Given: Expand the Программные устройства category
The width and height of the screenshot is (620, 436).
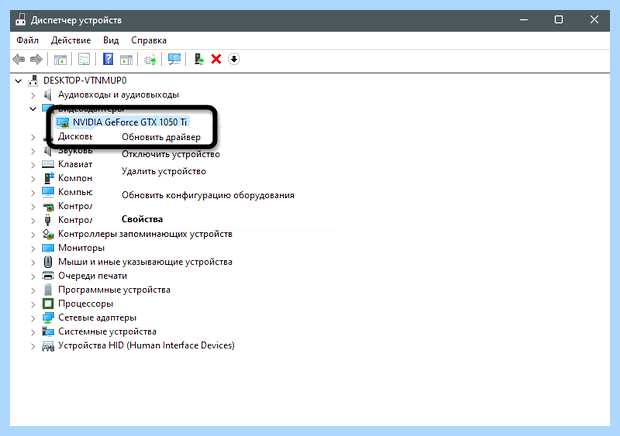Looking at the screenshot, I should pyautogui.click(x=33, y=290).
